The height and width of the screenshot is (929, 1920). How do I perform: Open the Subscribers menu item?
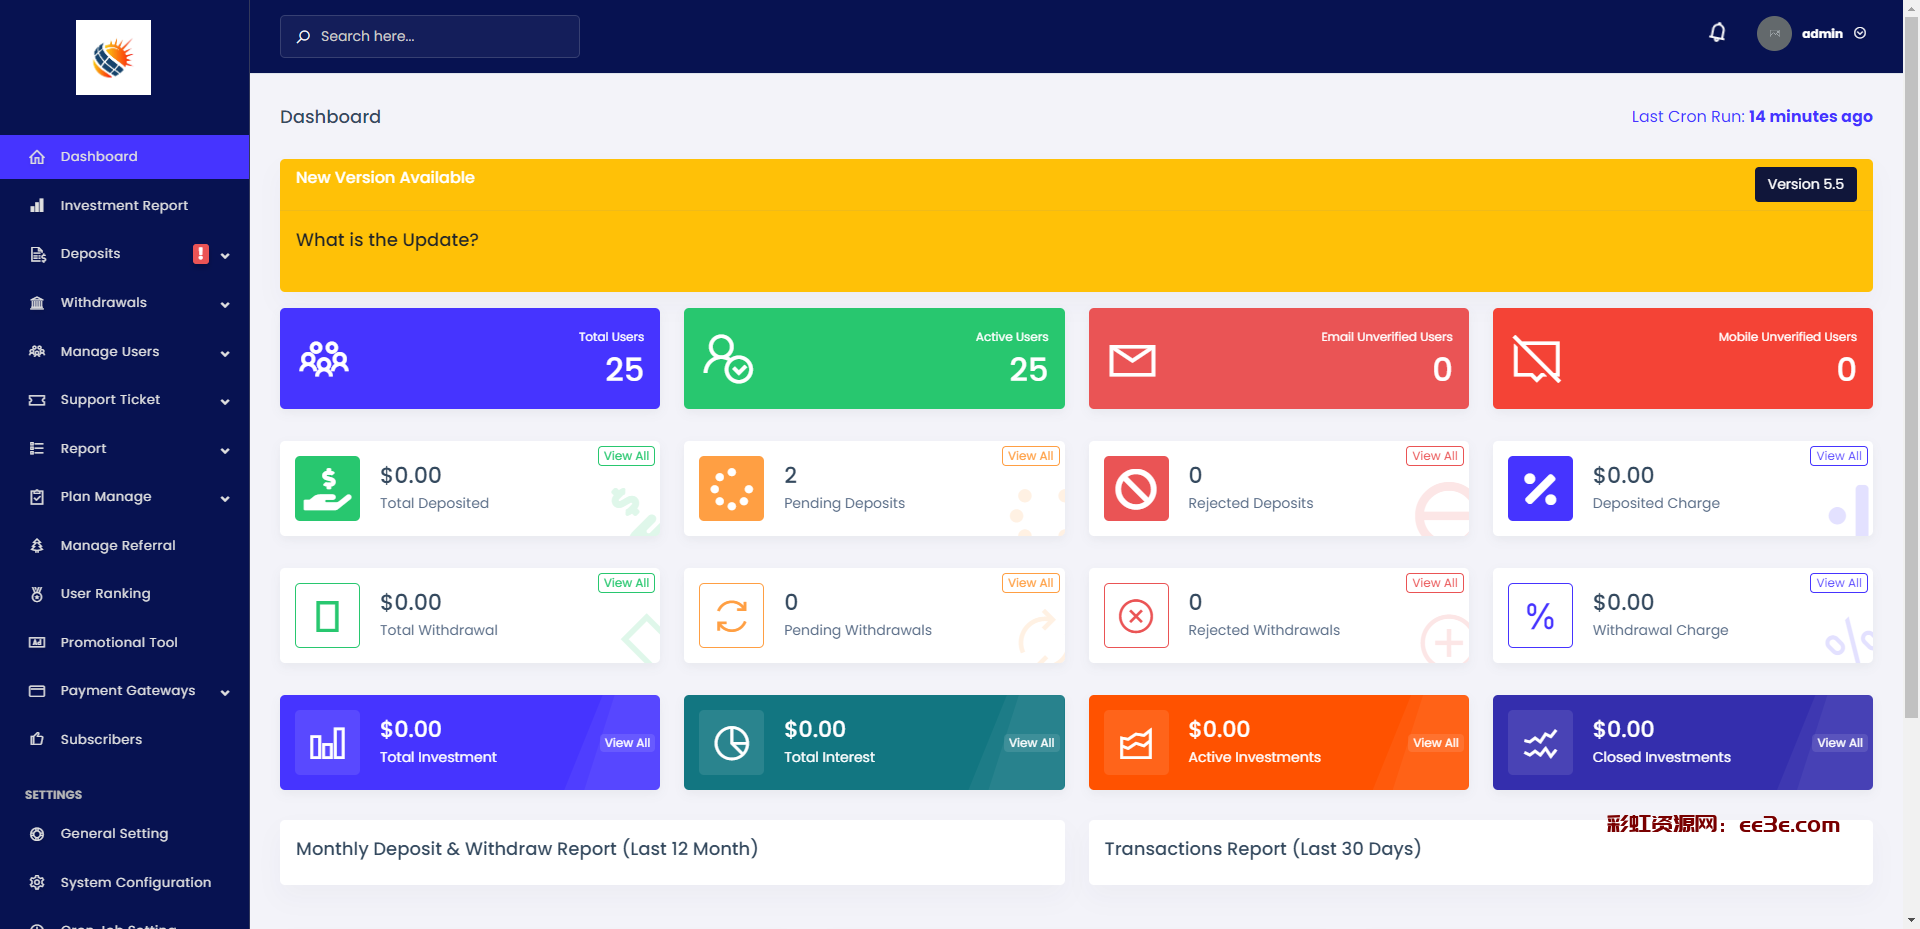tap(124, 739)
